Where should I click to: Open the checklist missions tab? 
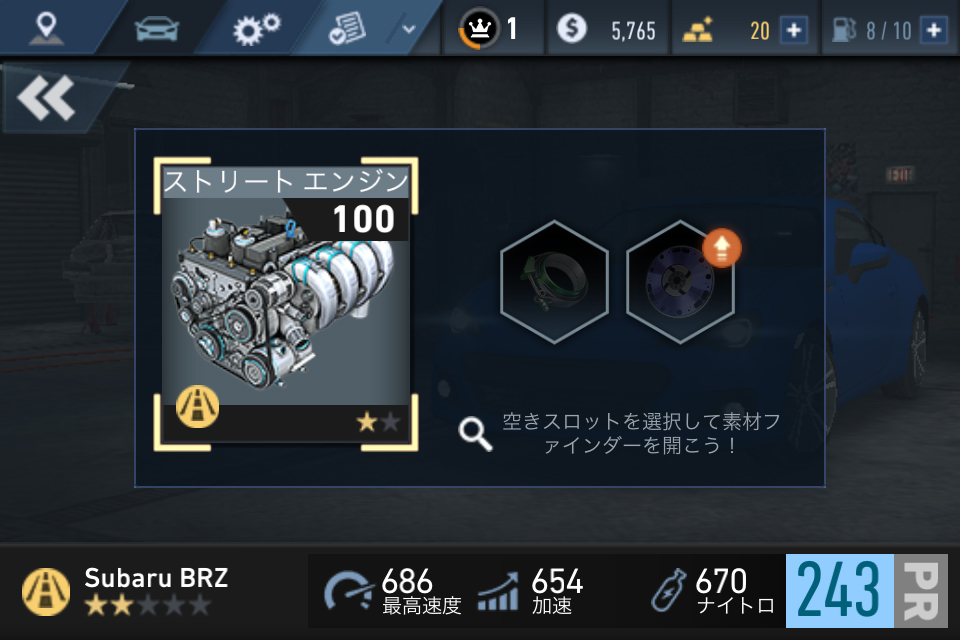[x=347, y=28]
